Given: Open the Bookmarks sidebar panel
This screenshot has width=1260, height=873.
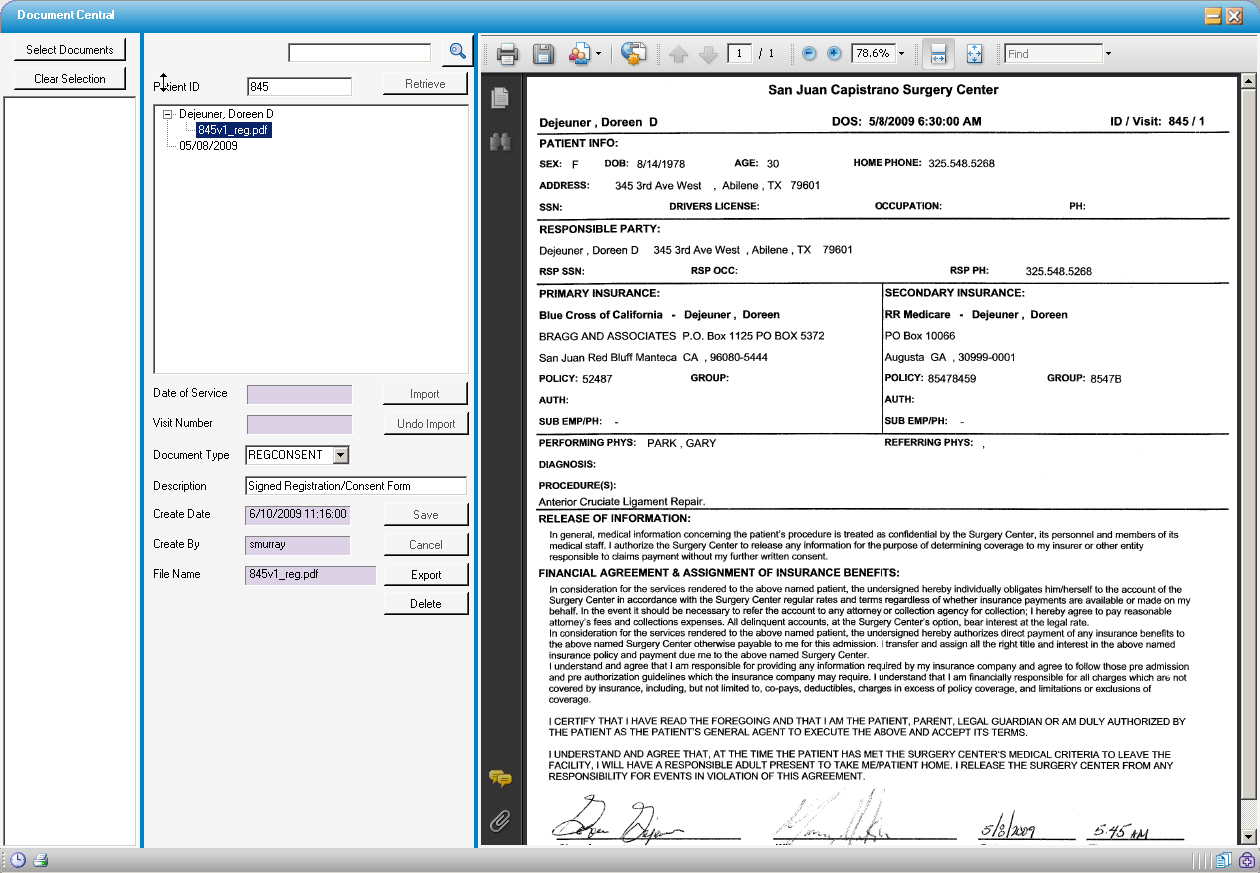Looking at the screenshot, I should tap(500, 141).
